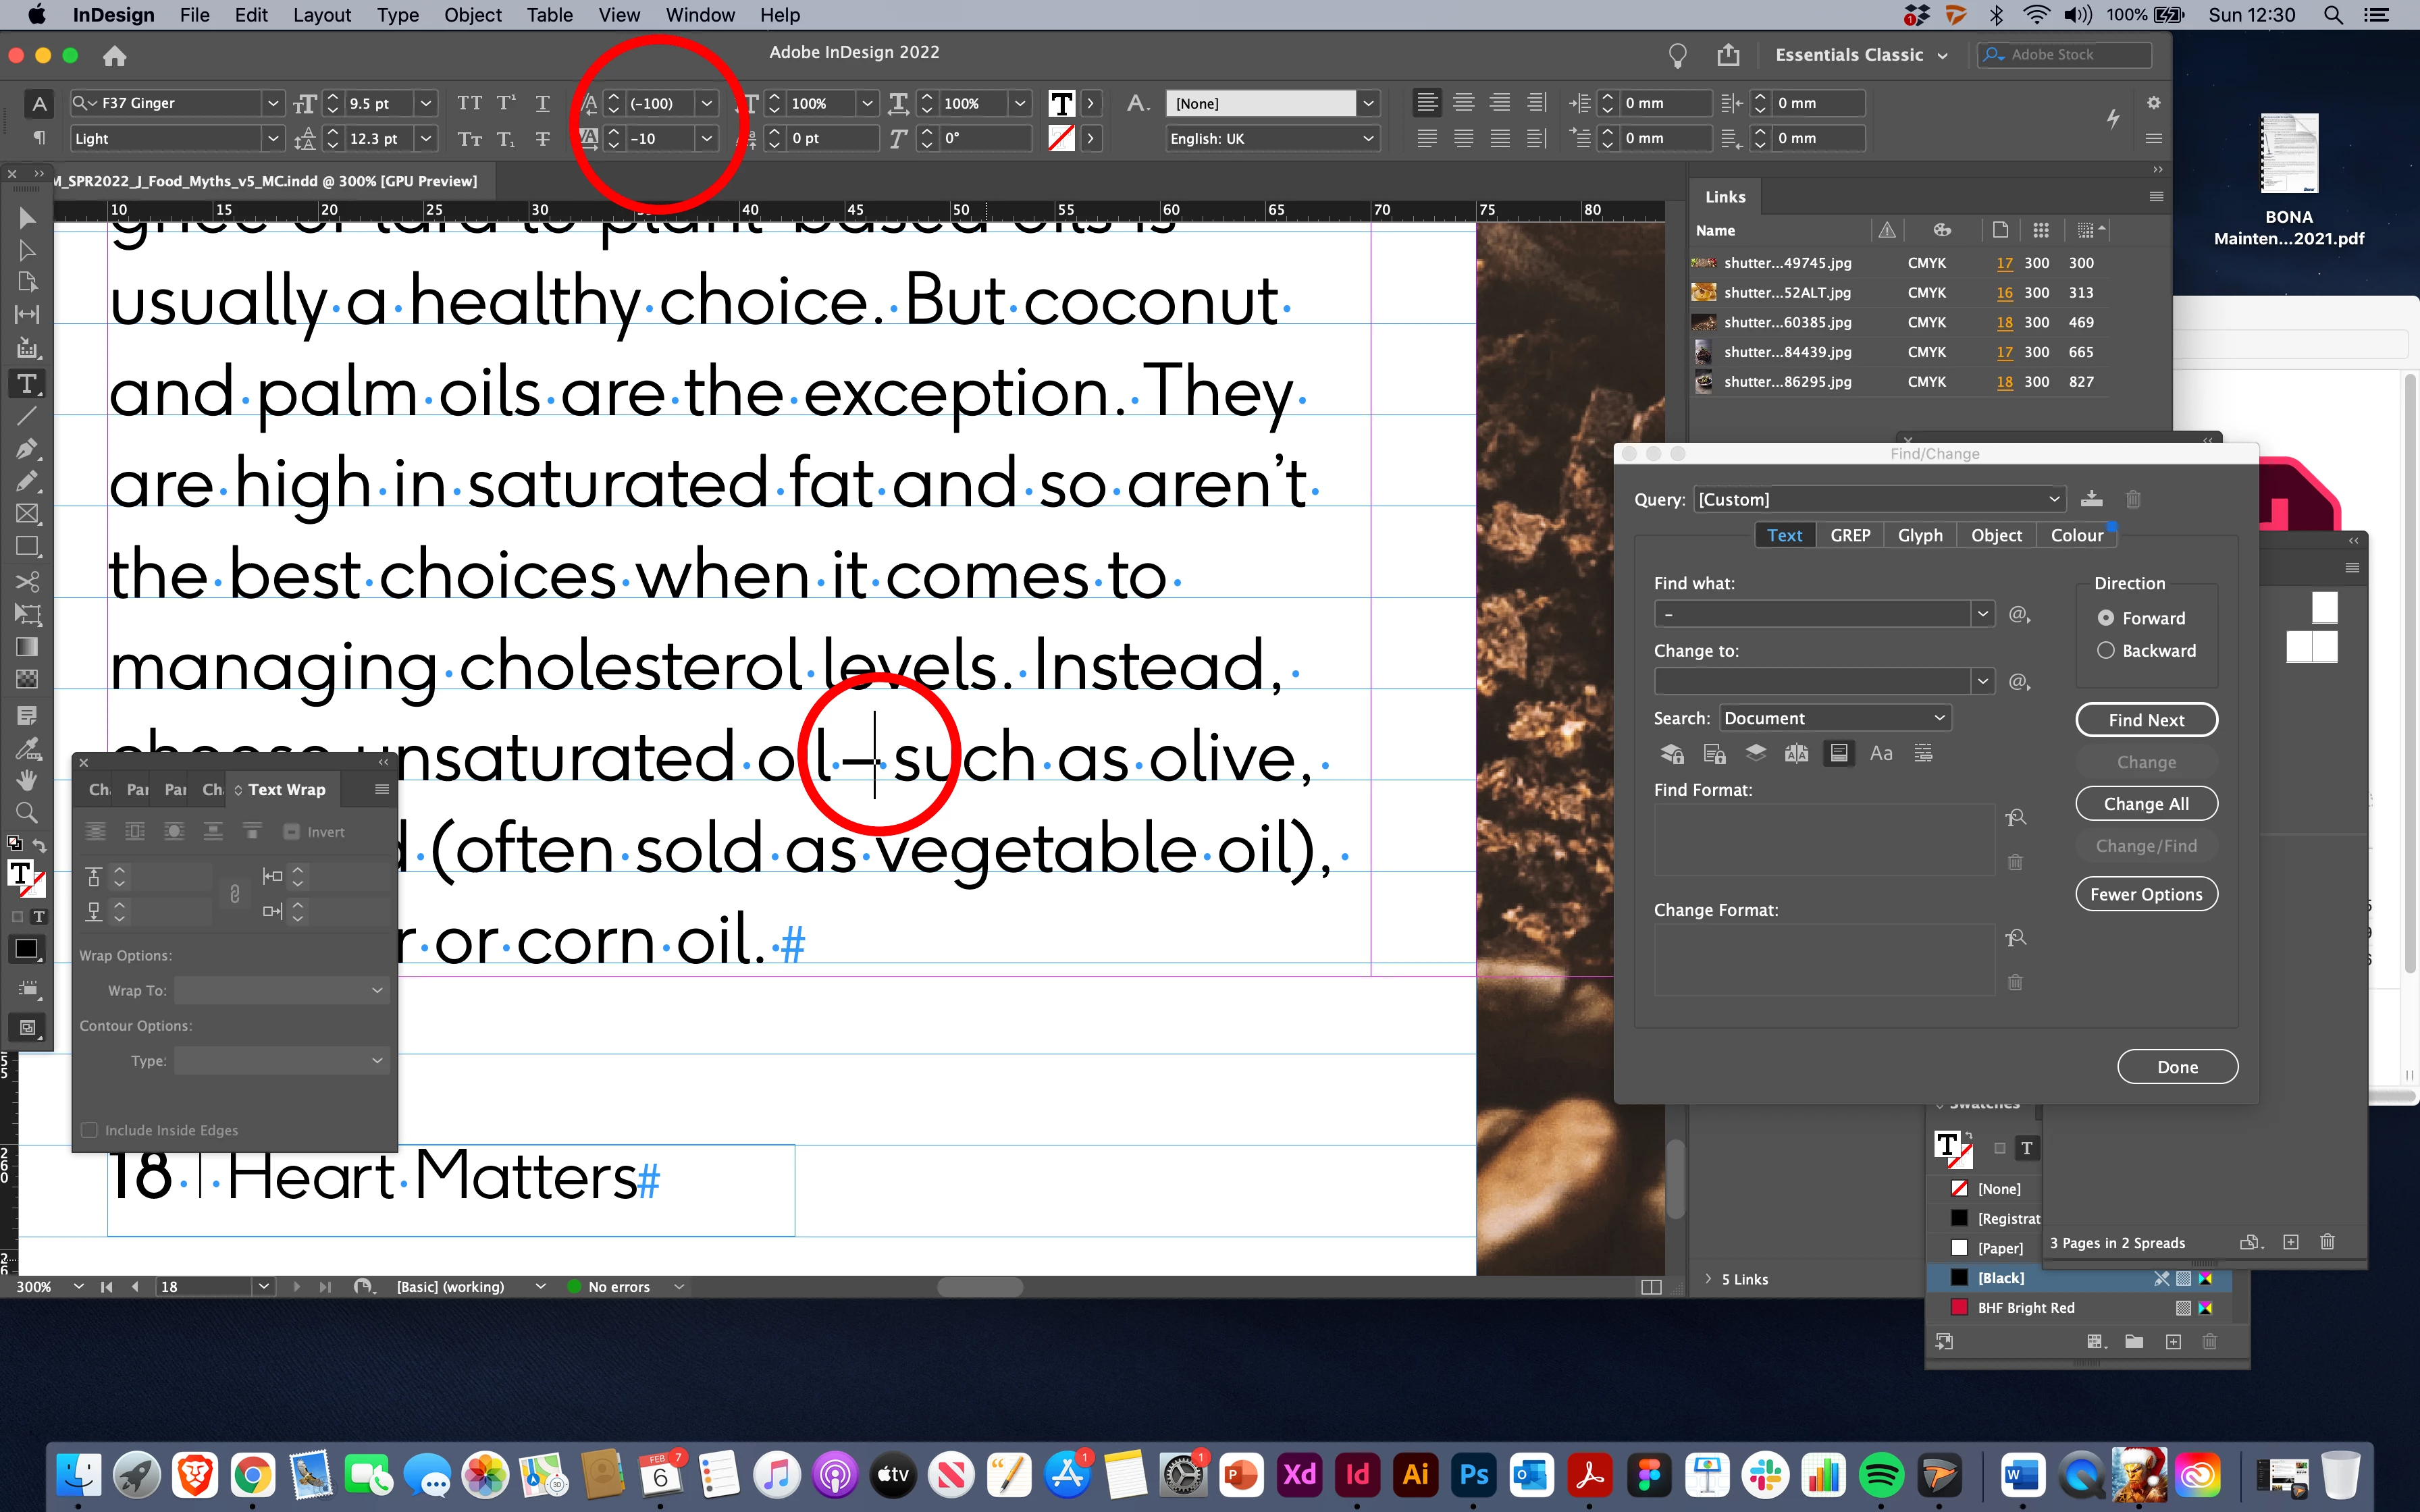Image resolution: width=2420 pixels, height=1512 pixels.
Task: Click the case sensitive Aa icon
Action: click(1881, 753)
